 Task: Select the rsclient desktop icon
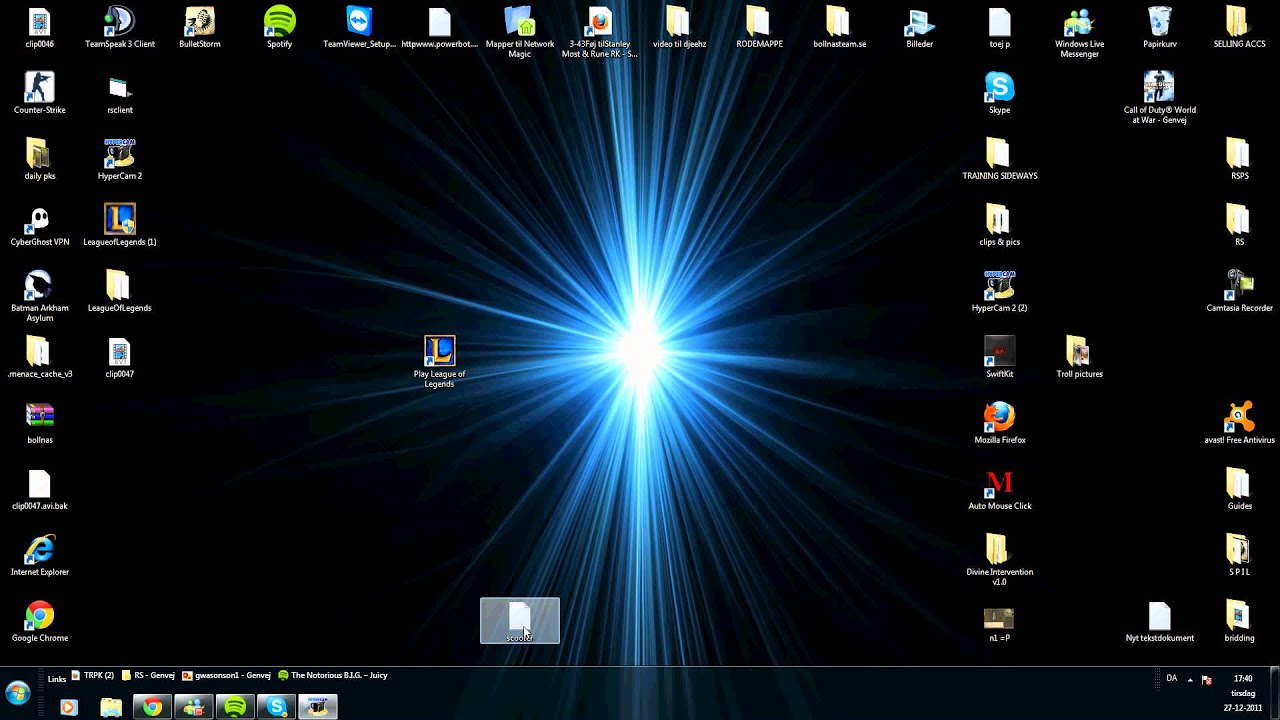coord(120,94)
